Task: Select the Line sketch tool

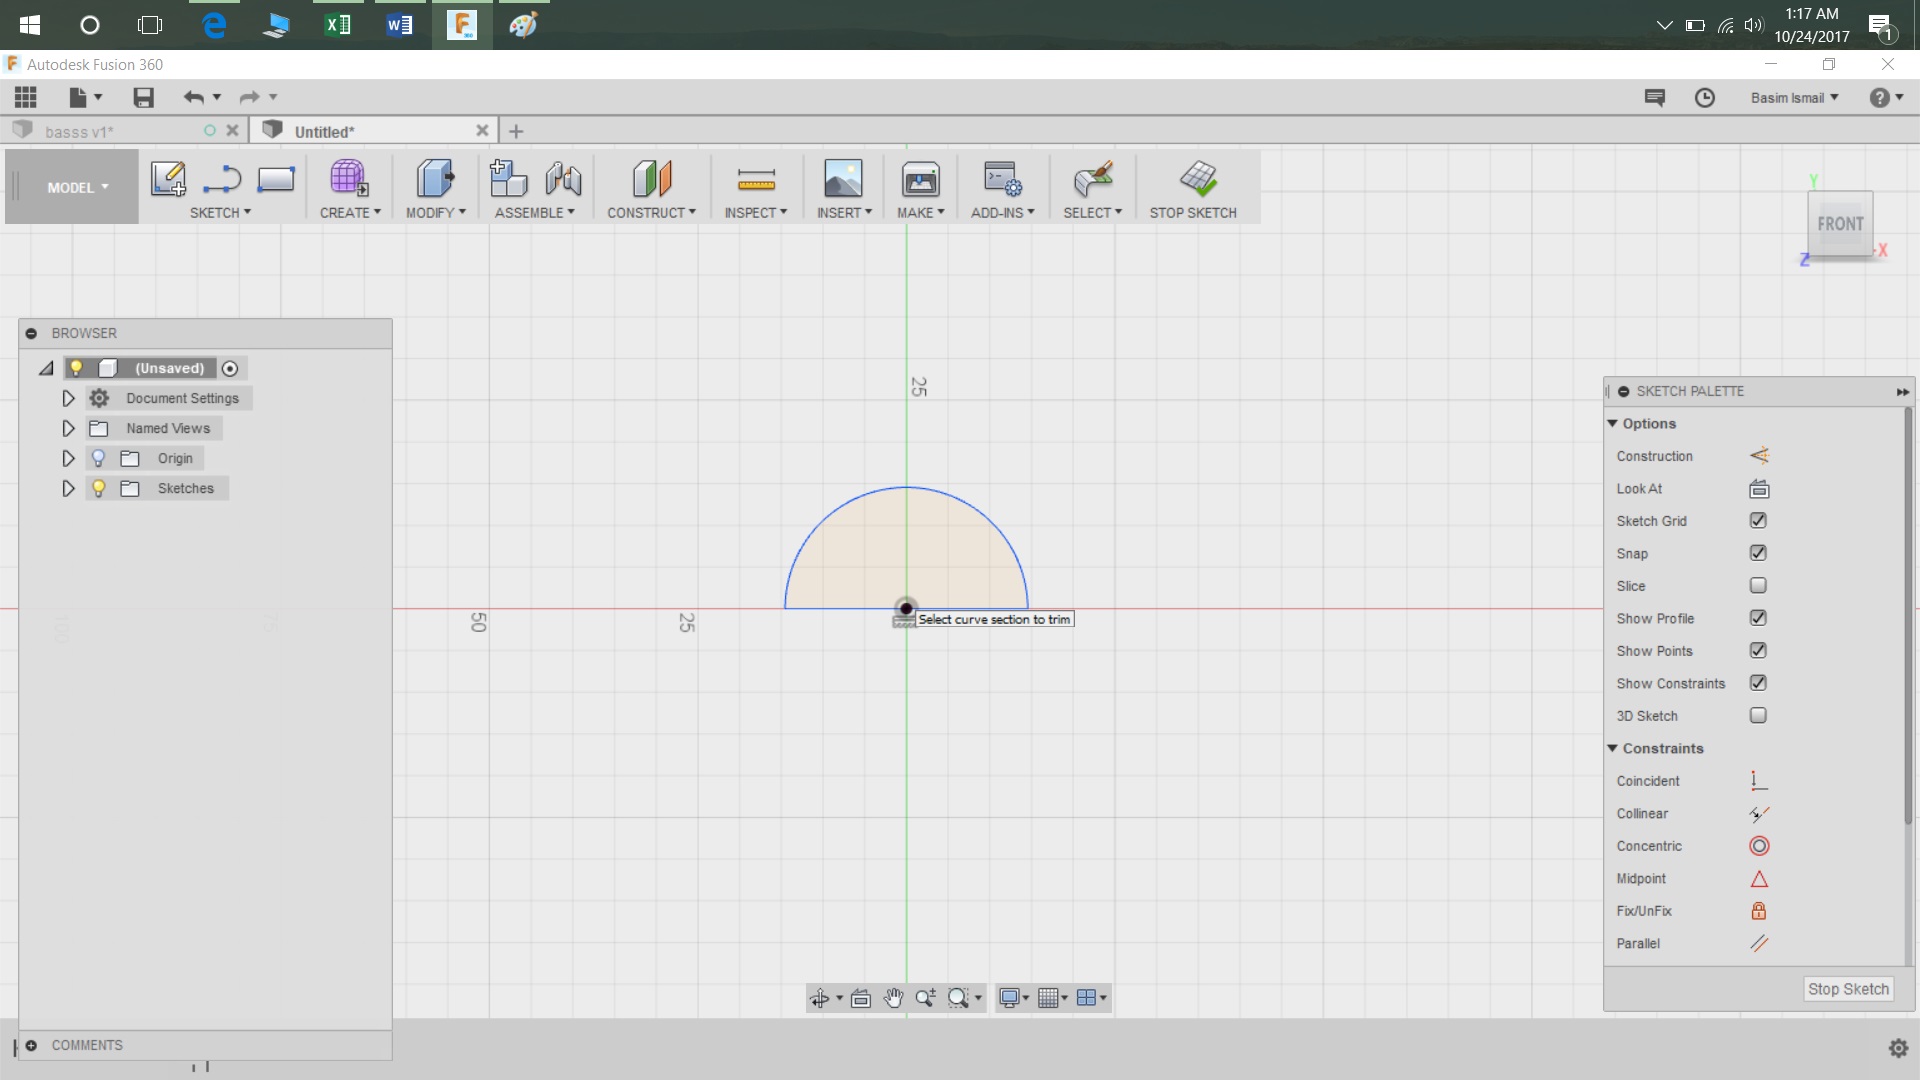Action: 222,179
